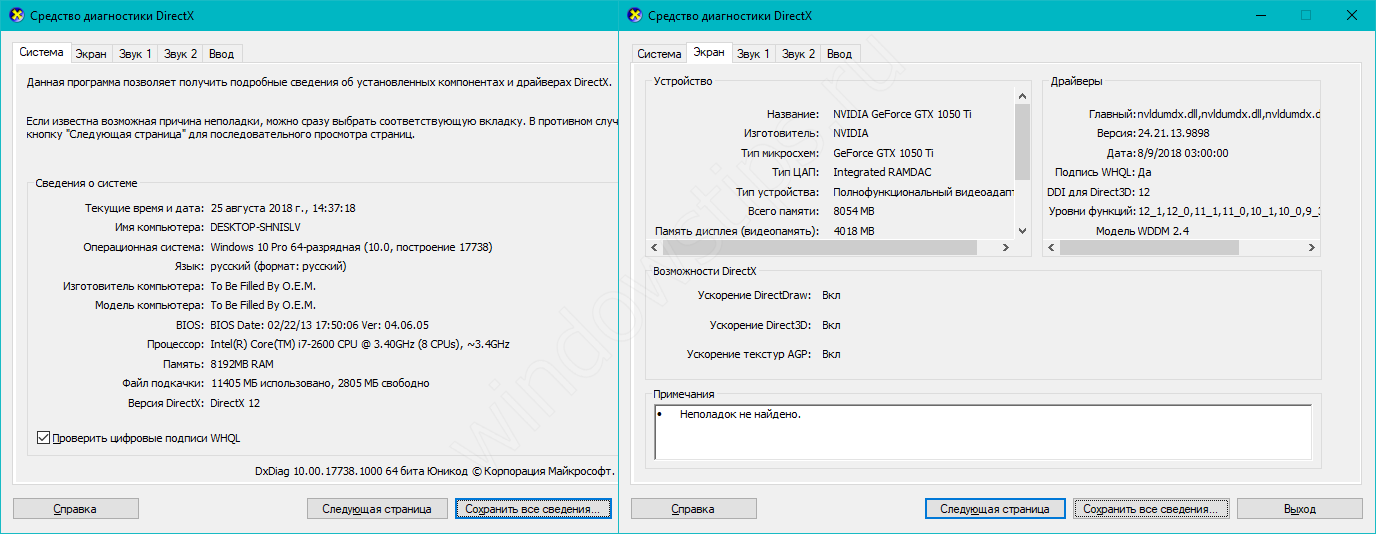Click the right arrow of the Устройство horizontal scrollbar

(1005, 247)
